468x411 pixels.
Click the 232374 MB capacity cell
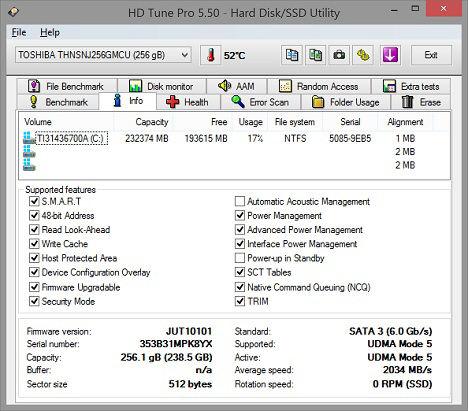(x=147, y=138)
